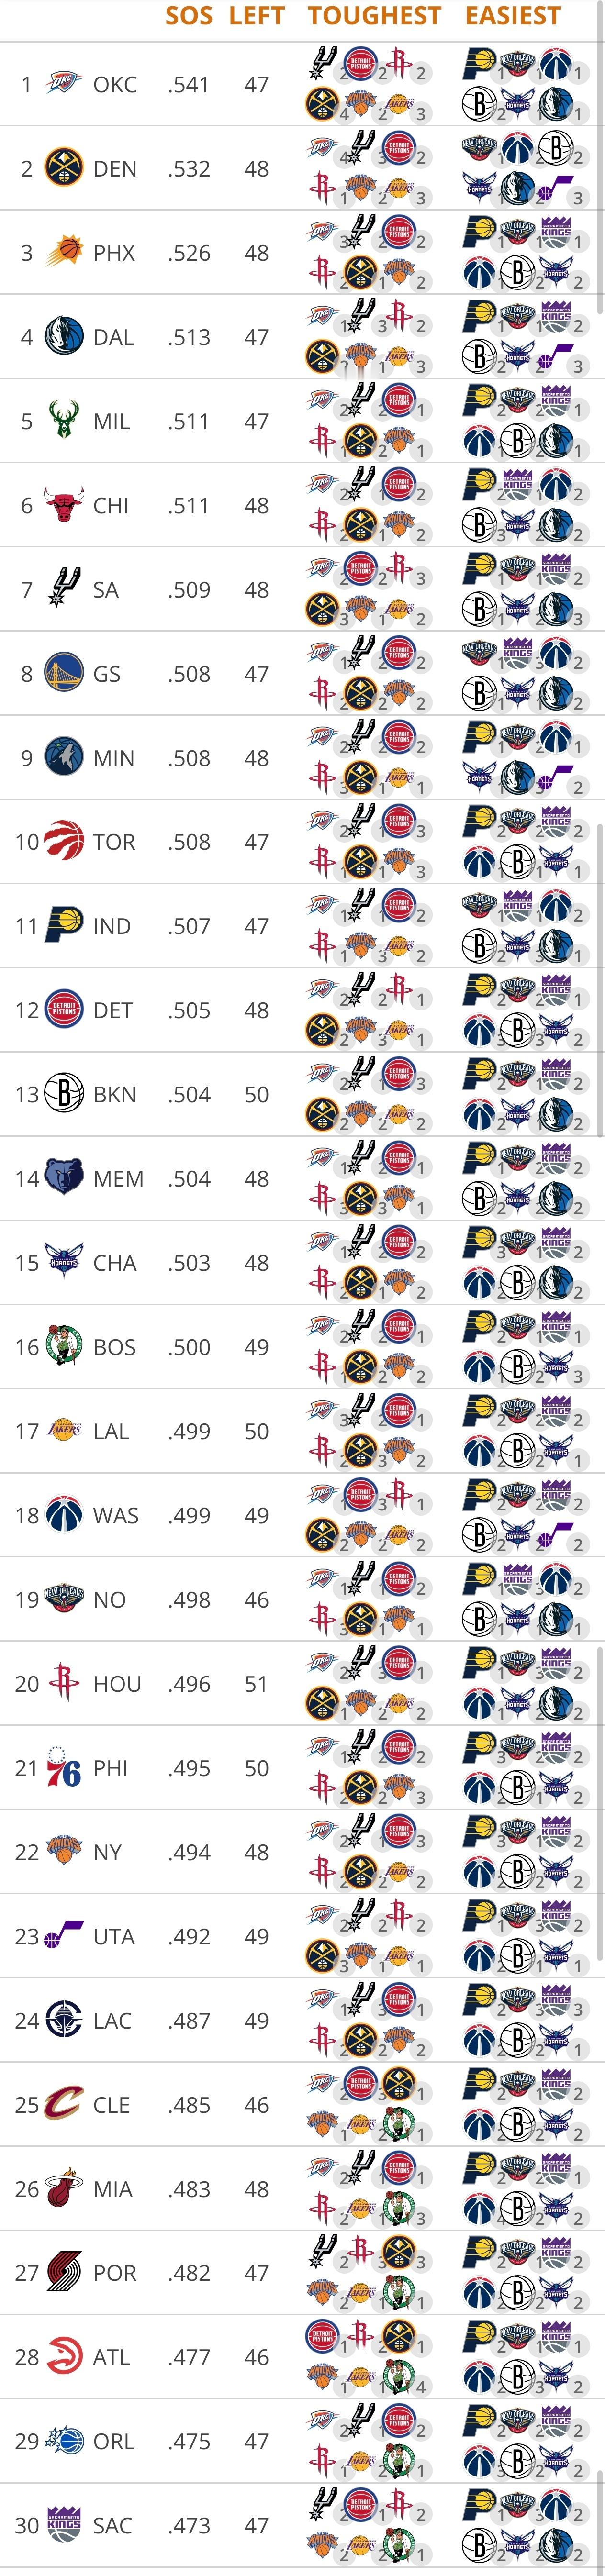The width and height of the screenshot is (605, 2576).
Task: Click the Raptors logo beside rank 10 TOR
Action: click(64, 841)
